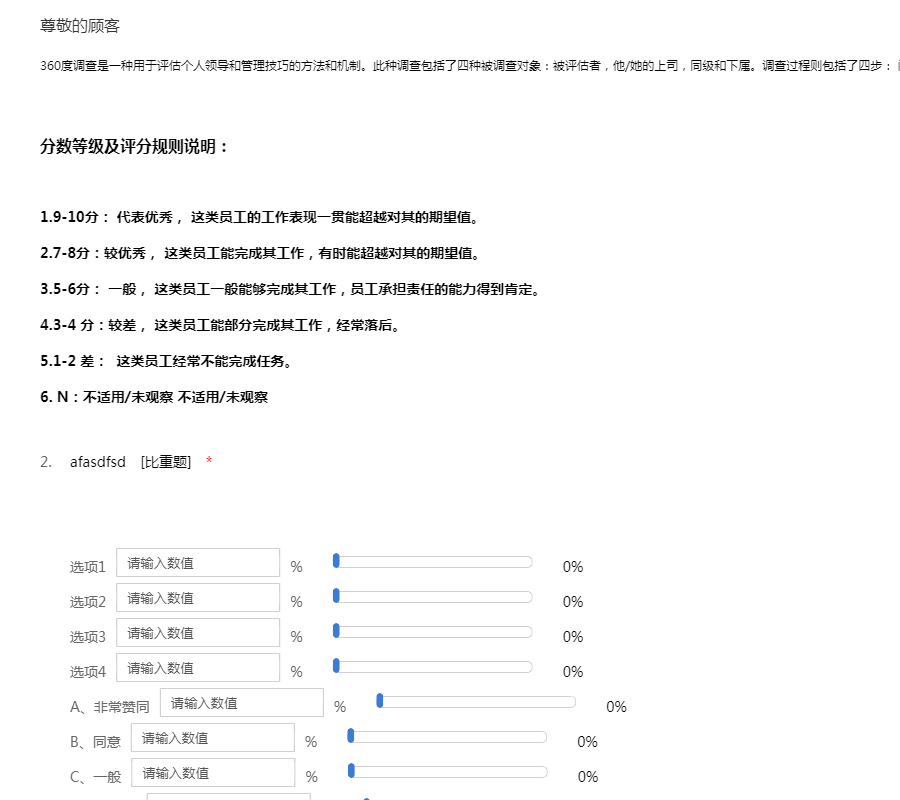Image resolution: width=900 pixels, height=800 pixels.
Task: Click the 选项4 percentage slider track
Action: [x=434, y=667]
